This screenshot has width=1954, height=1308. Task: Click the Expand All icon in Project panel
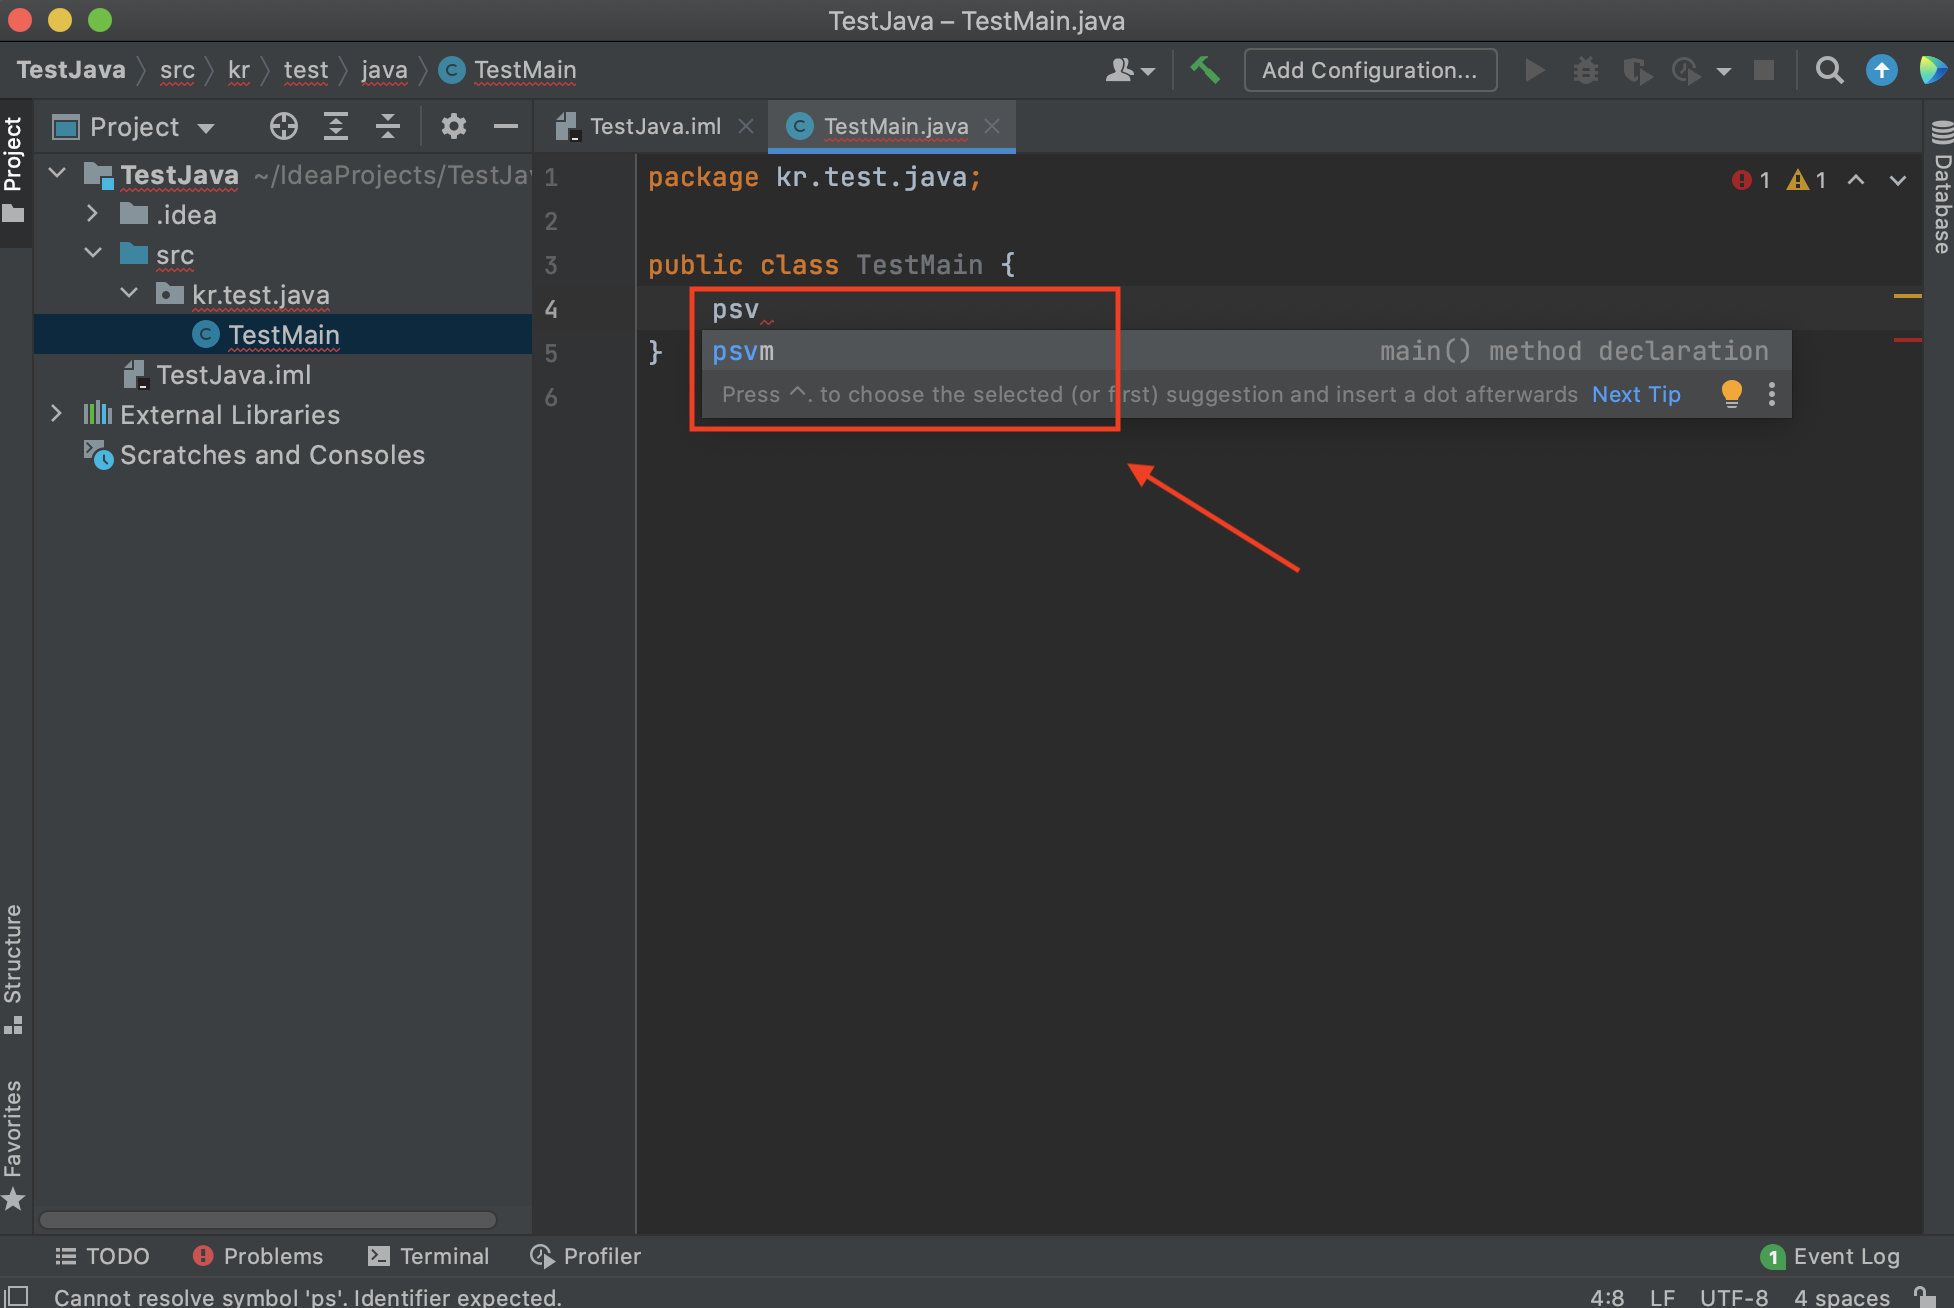coord(336,127)
